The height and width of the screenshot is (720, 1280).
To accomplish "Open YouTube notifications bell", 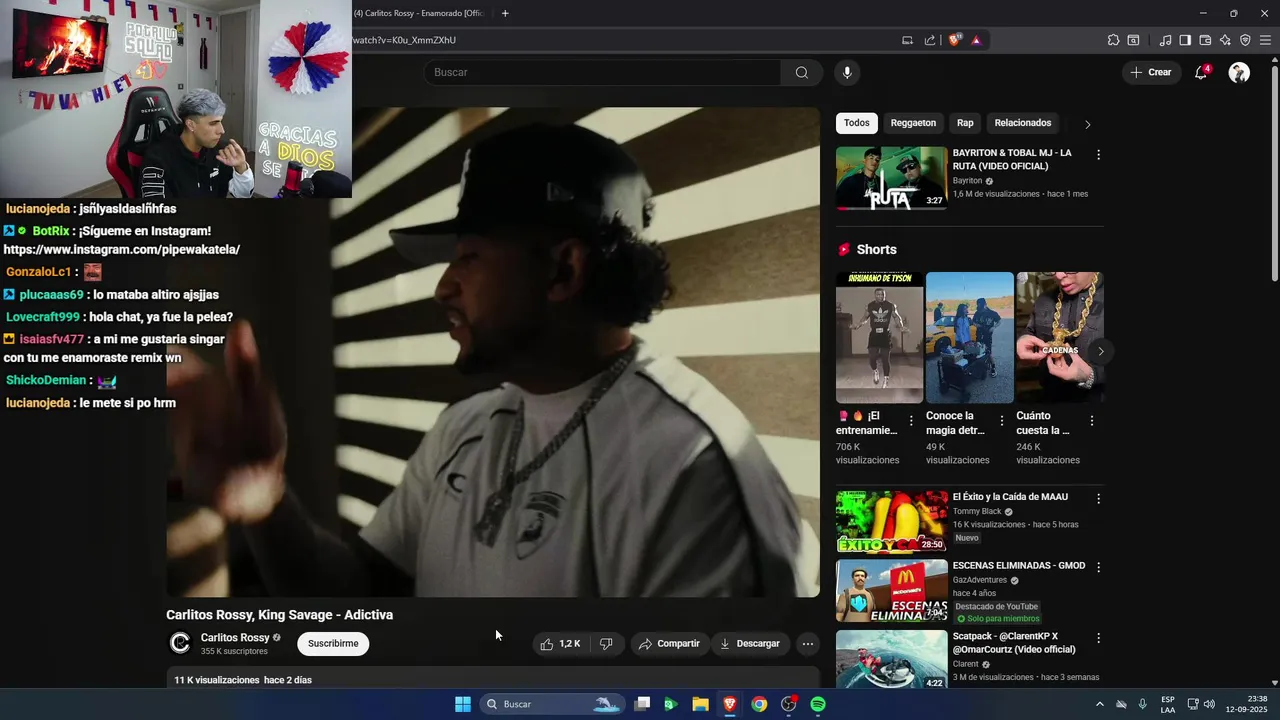I will coord(1201,72).
